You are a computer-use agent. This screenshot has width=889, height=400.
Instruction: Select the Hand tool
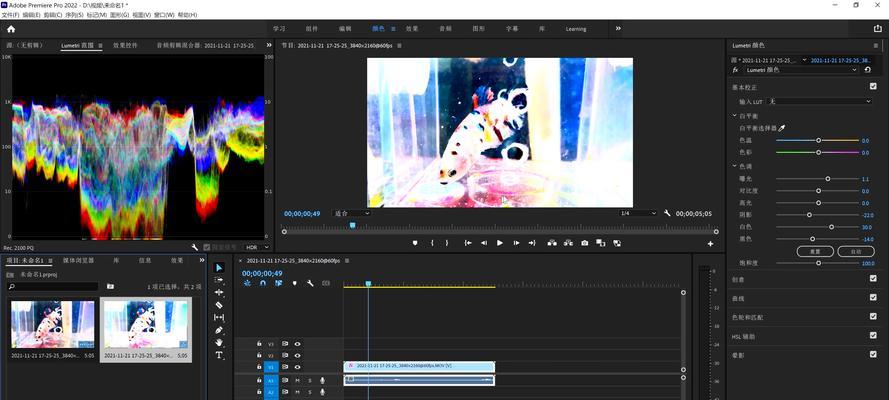click(219, 342)
